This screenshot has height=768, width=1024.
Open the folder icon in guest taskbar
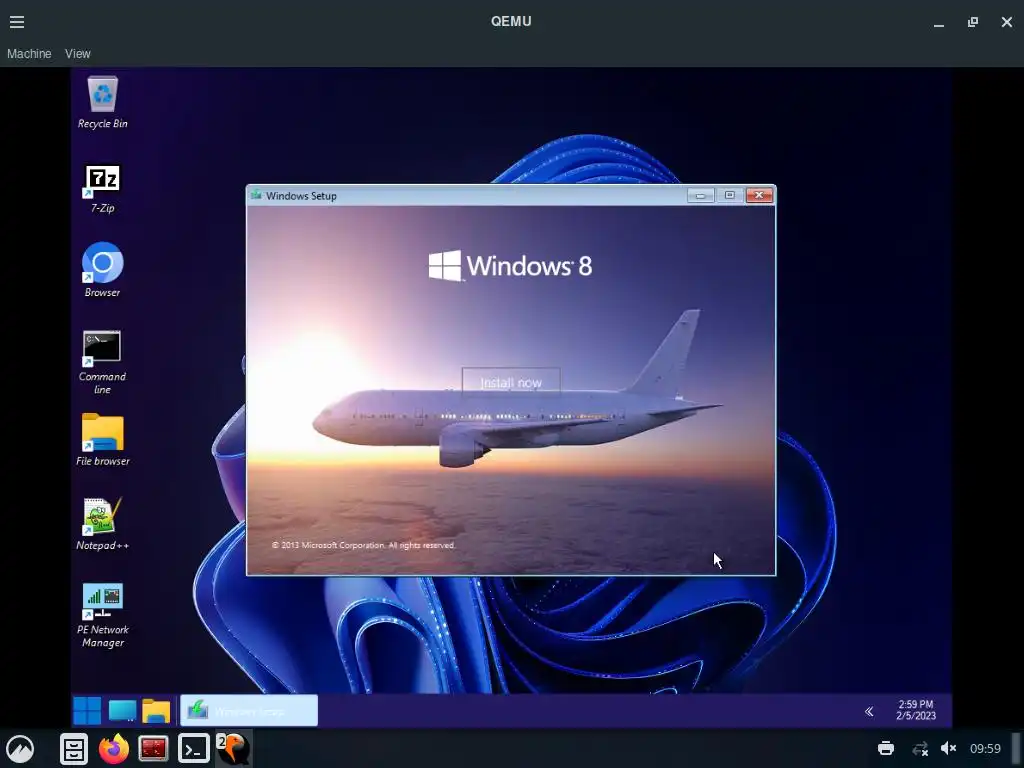(156, 711)
